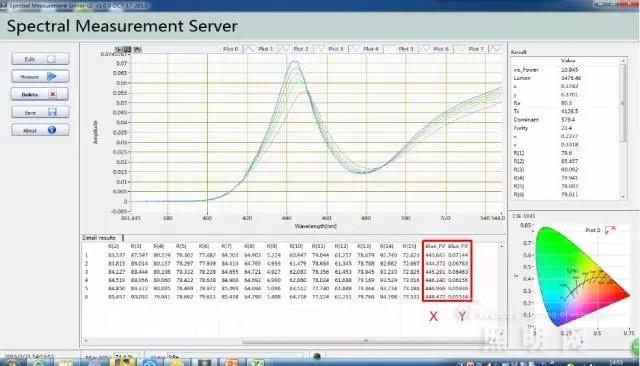Open the CIE 1931 Plot 0 legend icon
Screen dimensions: 640x366
point(611,230)
